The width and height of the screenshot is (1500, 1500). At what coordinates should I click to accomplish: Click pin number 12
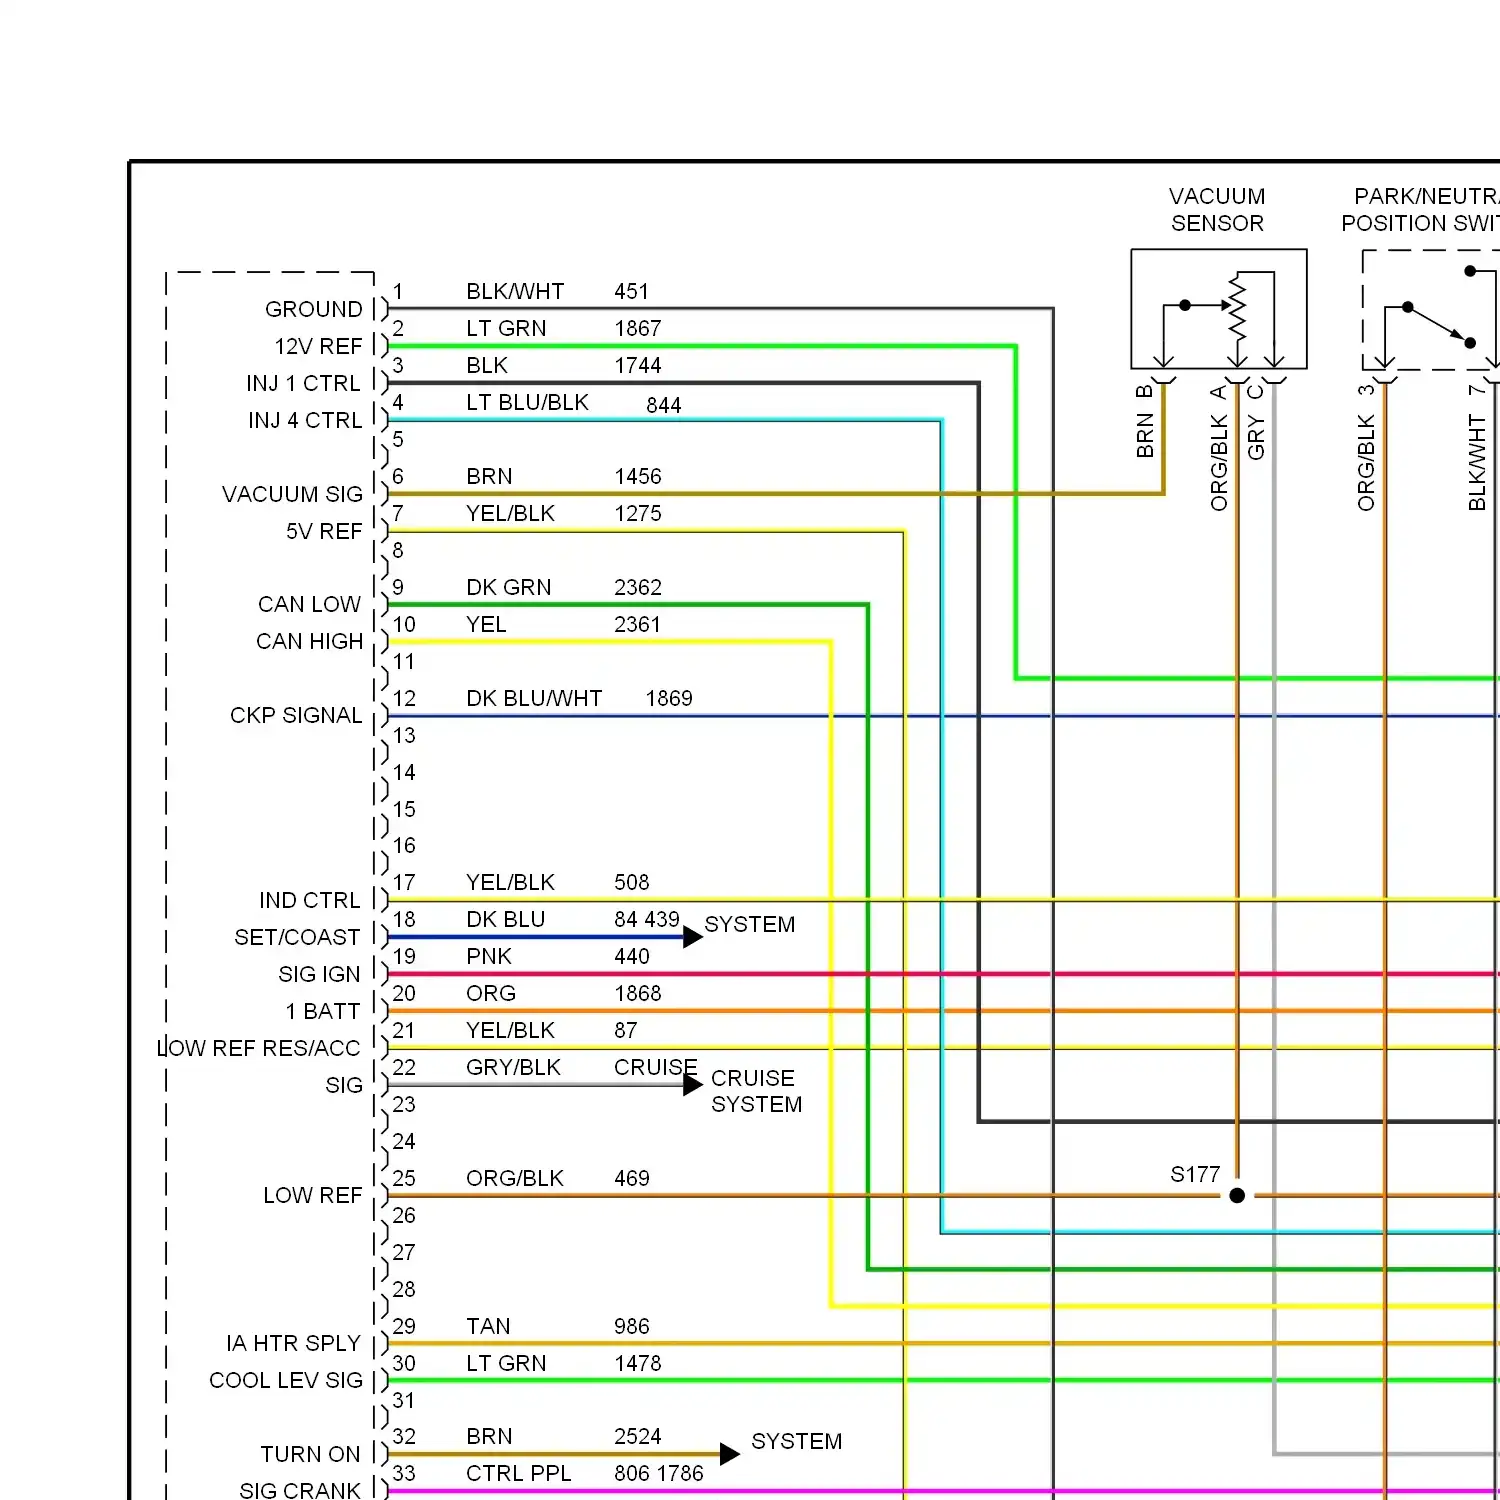404,698
